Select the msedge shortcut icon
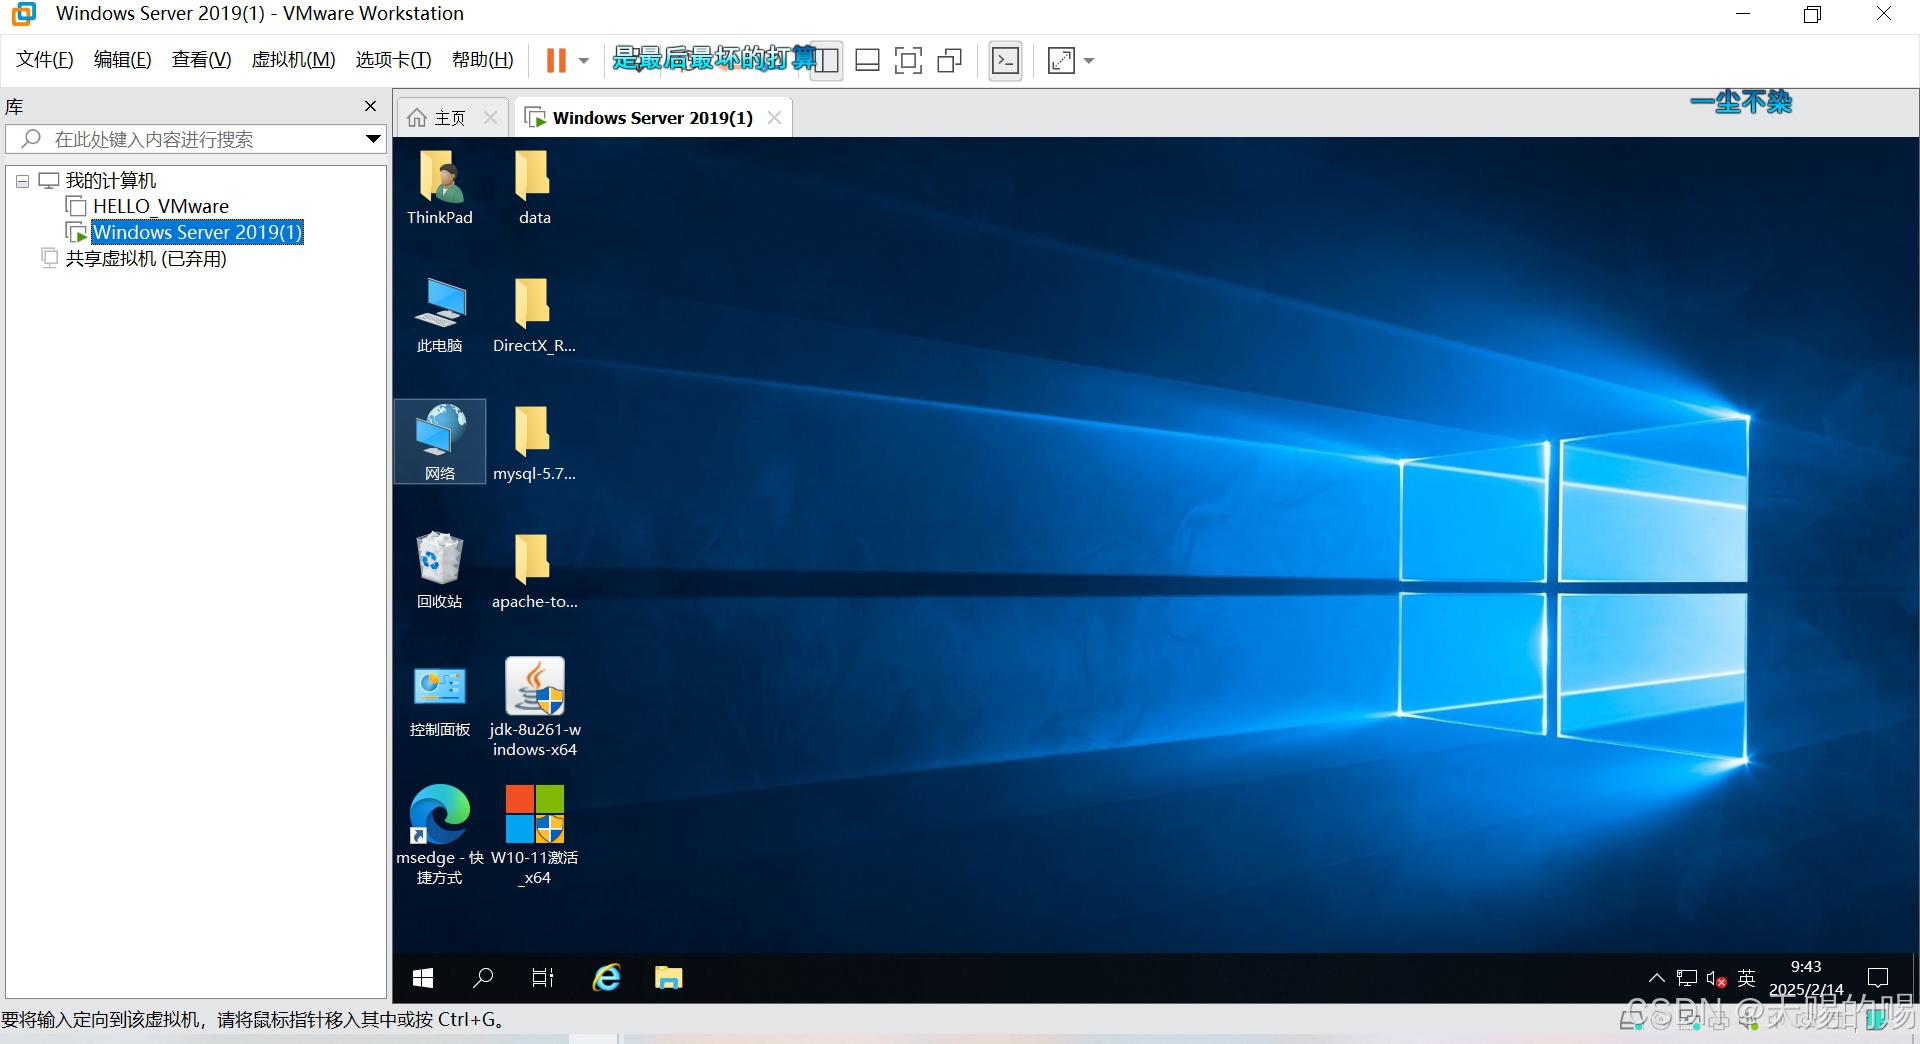Screen dimensions: 1920x1044 (440, 834)
